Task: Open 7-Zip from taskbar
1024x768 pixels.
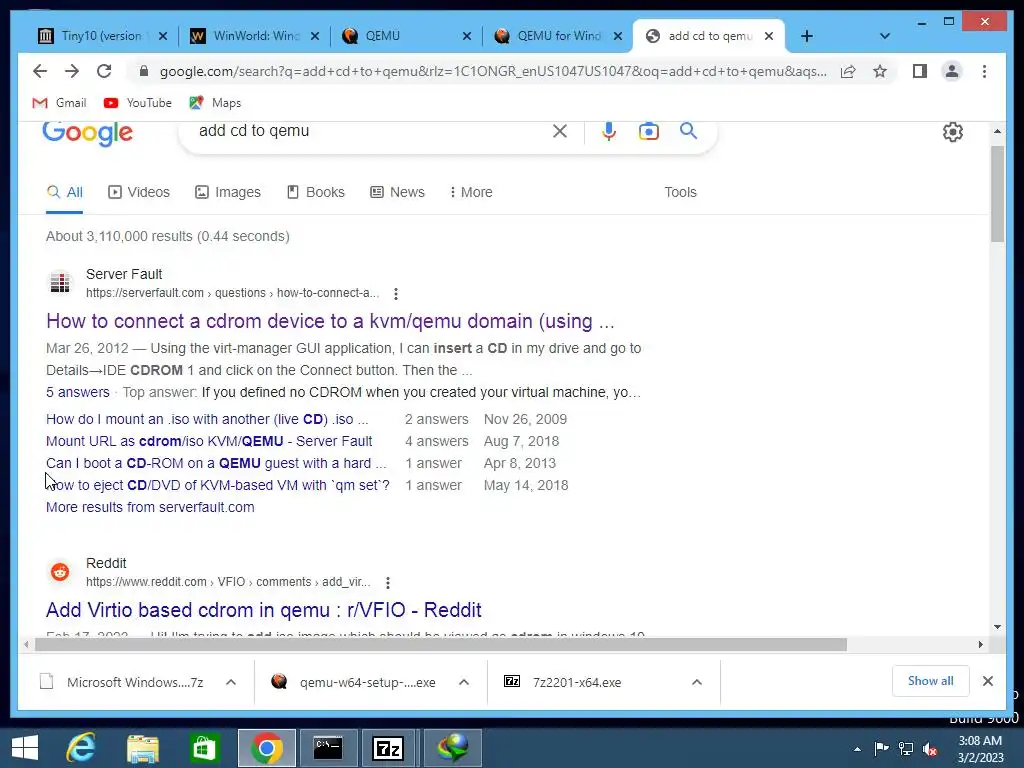Action: tap(389, 748)
